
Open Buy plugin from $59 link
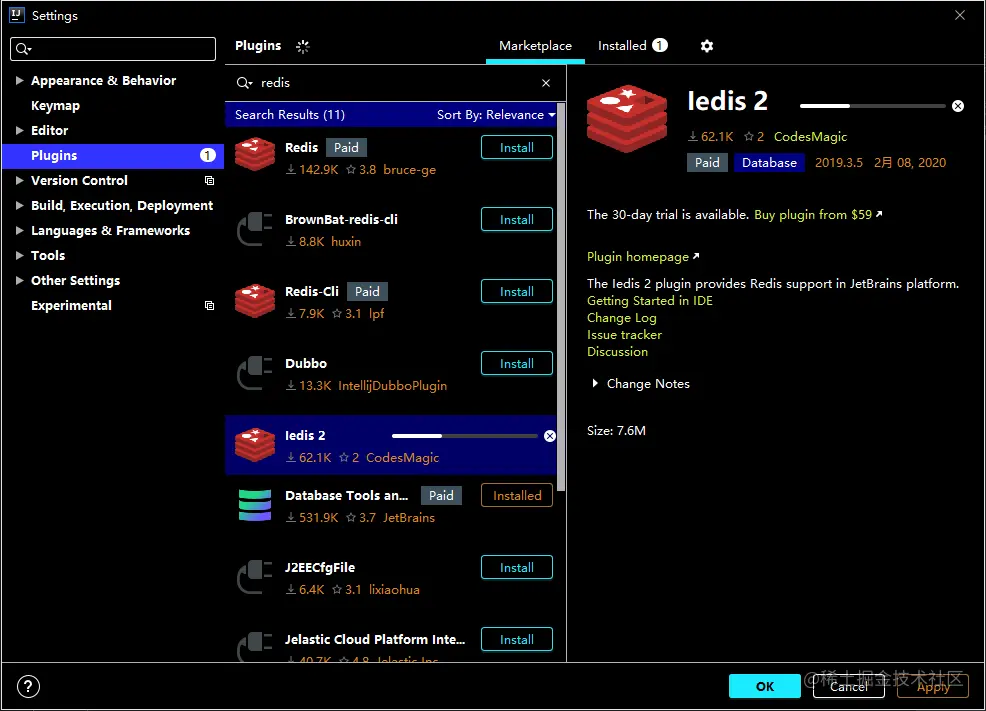(817, 214)
